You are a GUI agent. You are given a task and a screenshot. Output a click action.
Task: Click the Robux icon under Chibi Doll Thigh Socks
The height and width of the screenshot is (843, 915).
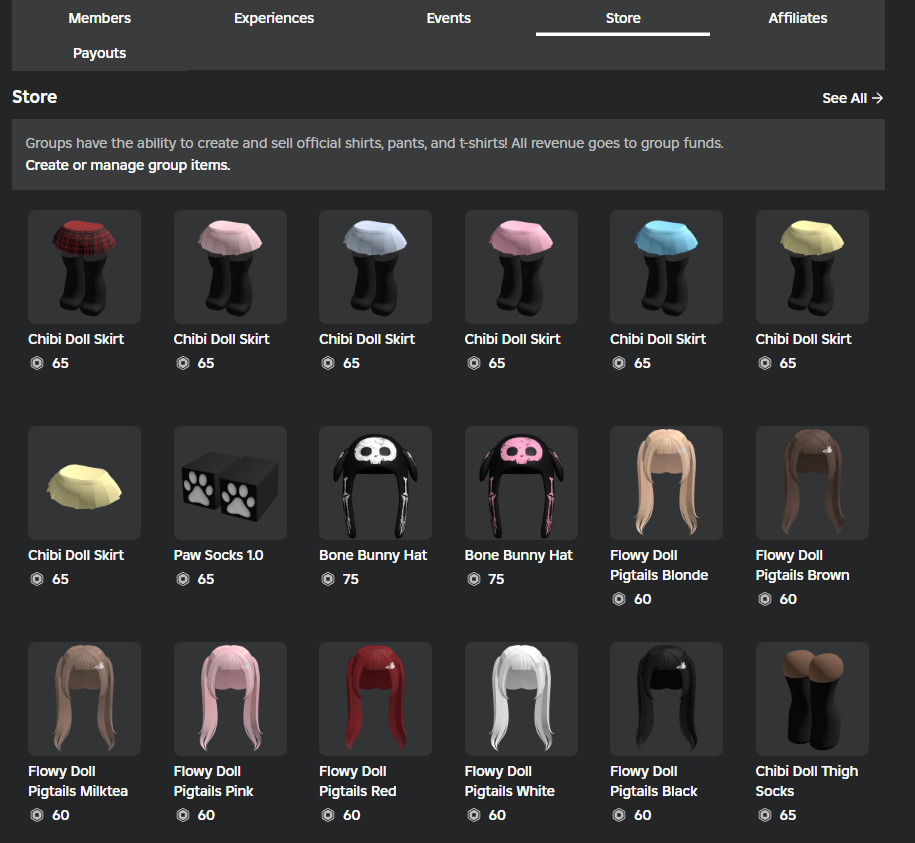click(764, 815)
